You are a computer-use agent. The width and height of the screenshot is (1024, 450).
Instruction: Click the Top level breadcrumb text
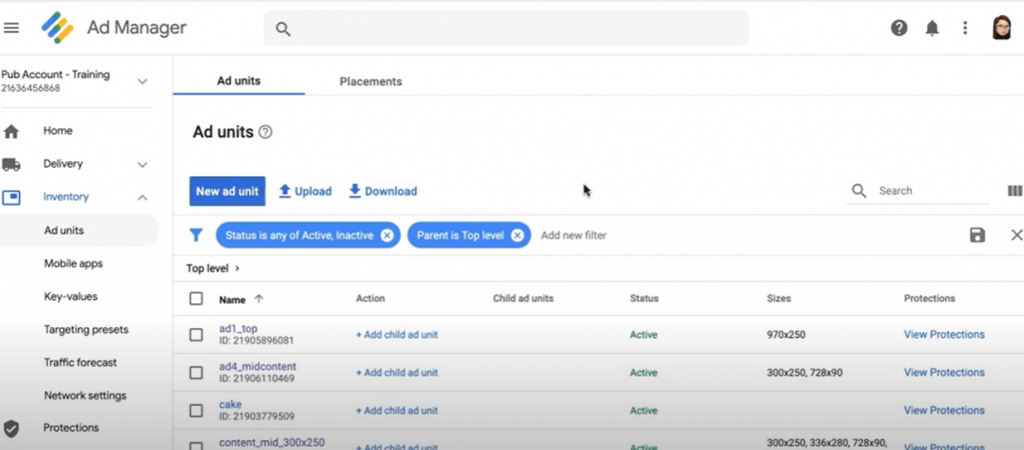click(x=207, y=268)
